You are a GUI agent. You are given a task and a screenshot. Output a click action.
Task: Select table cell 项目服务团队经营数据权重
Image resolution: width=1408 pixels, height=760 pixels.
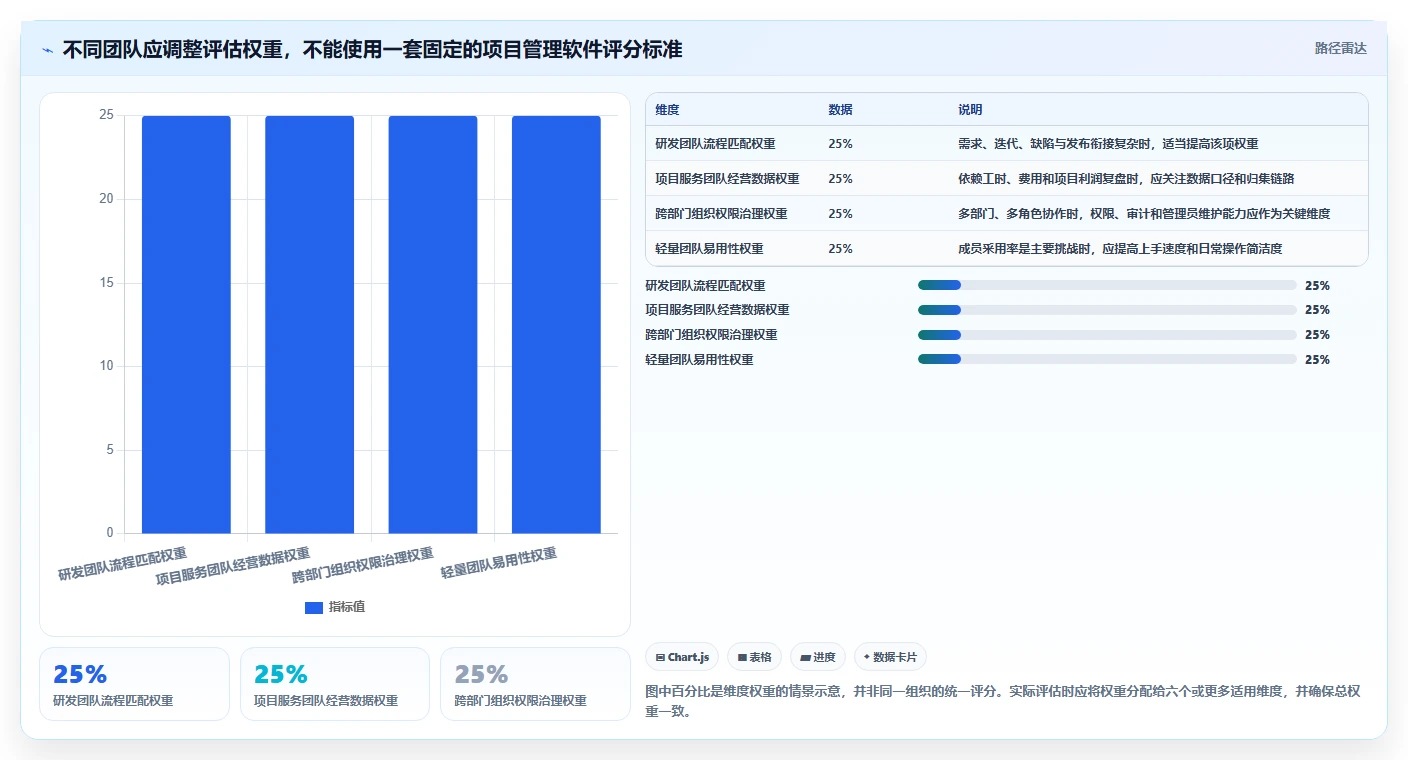[x=727, y=179]
